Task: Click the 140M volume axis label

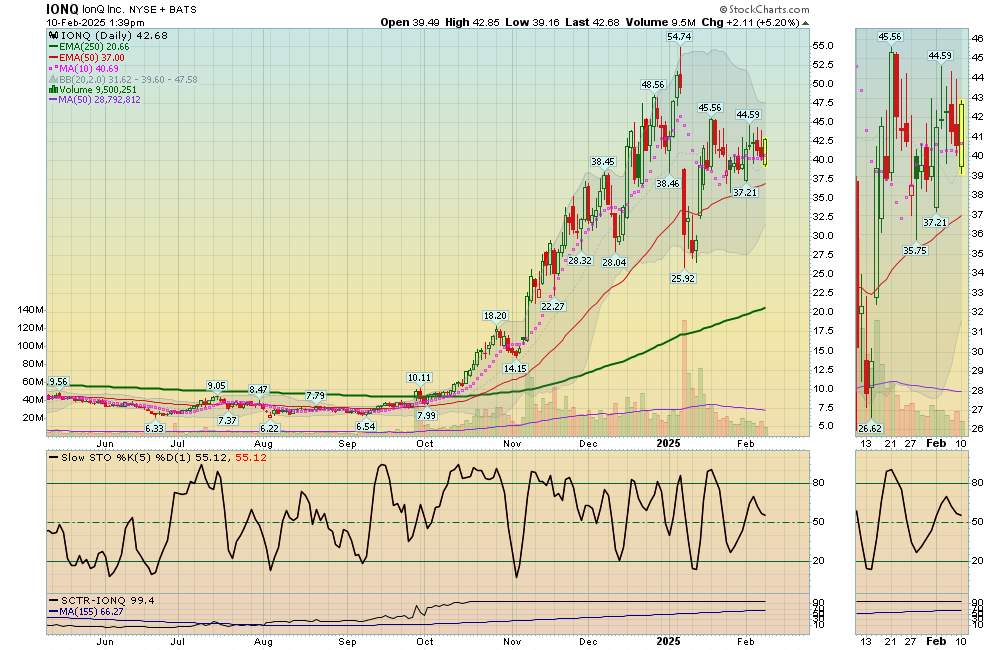Action: (31, 310)
